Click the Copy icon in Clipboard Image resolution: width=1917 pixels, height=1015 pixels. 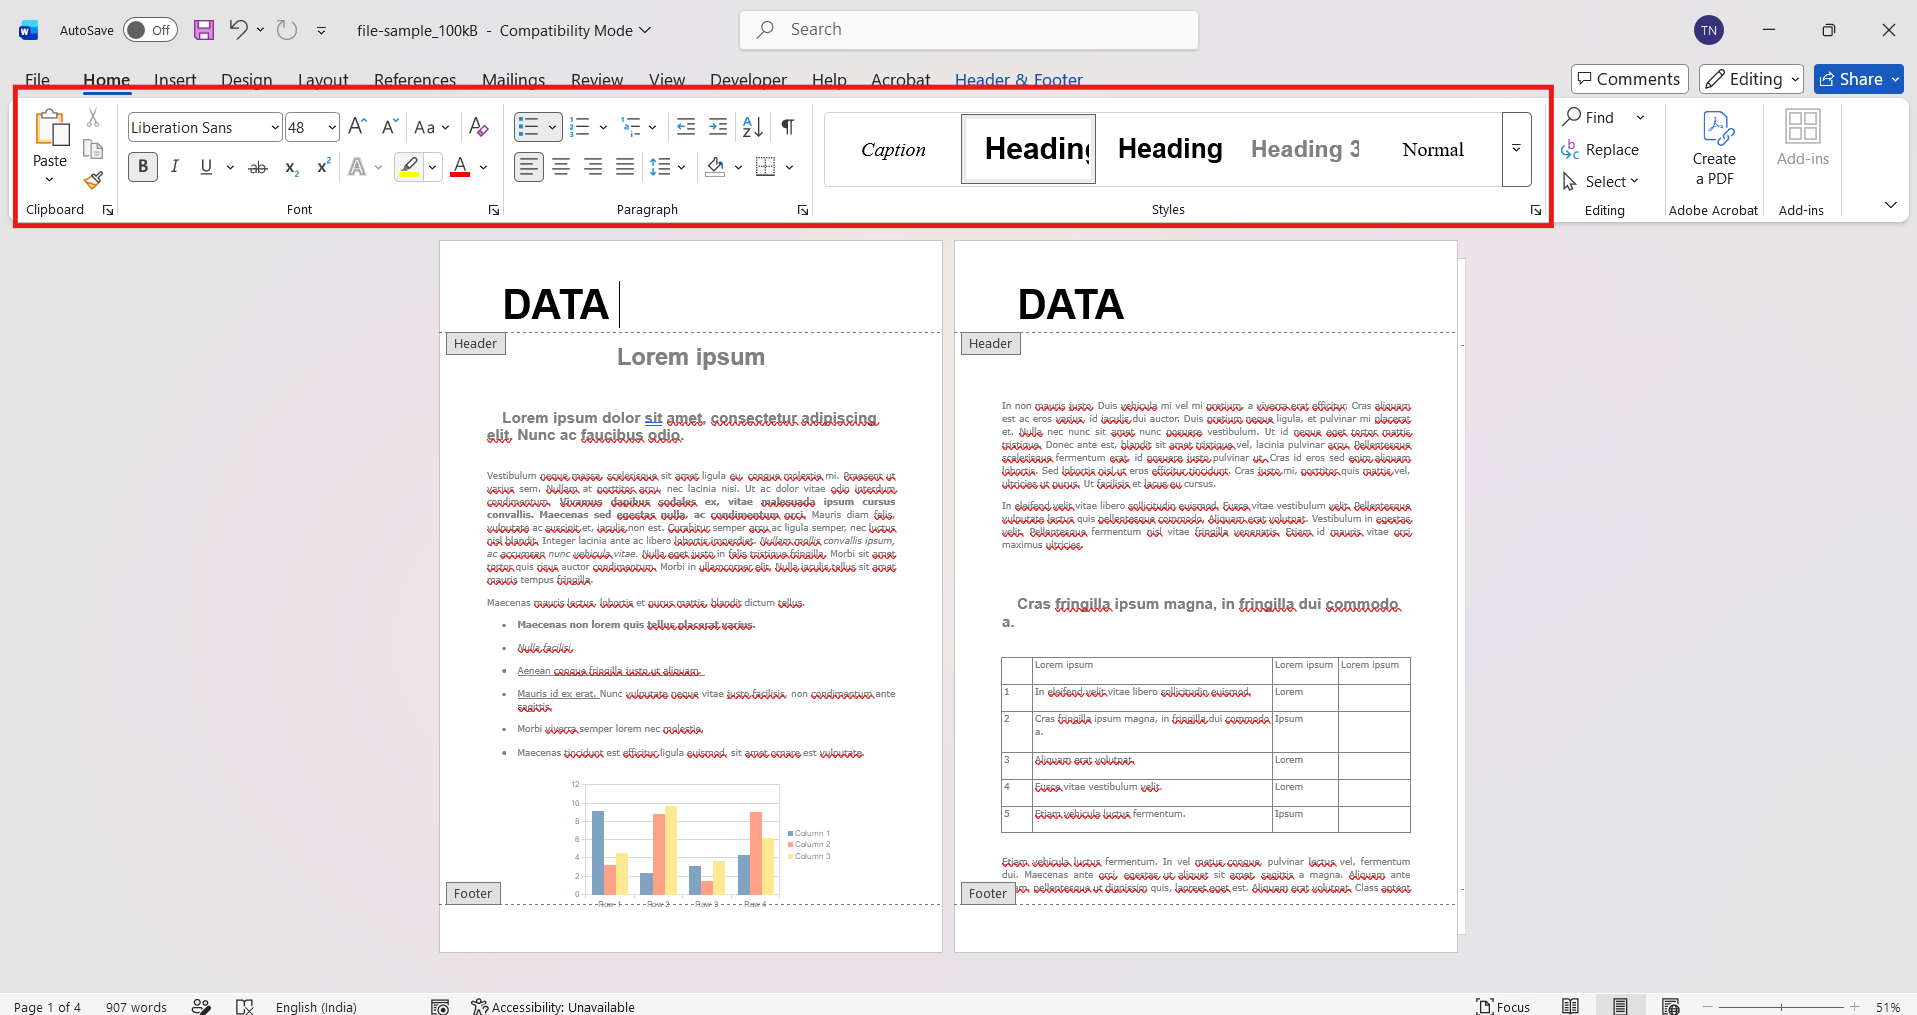(93, 149)
